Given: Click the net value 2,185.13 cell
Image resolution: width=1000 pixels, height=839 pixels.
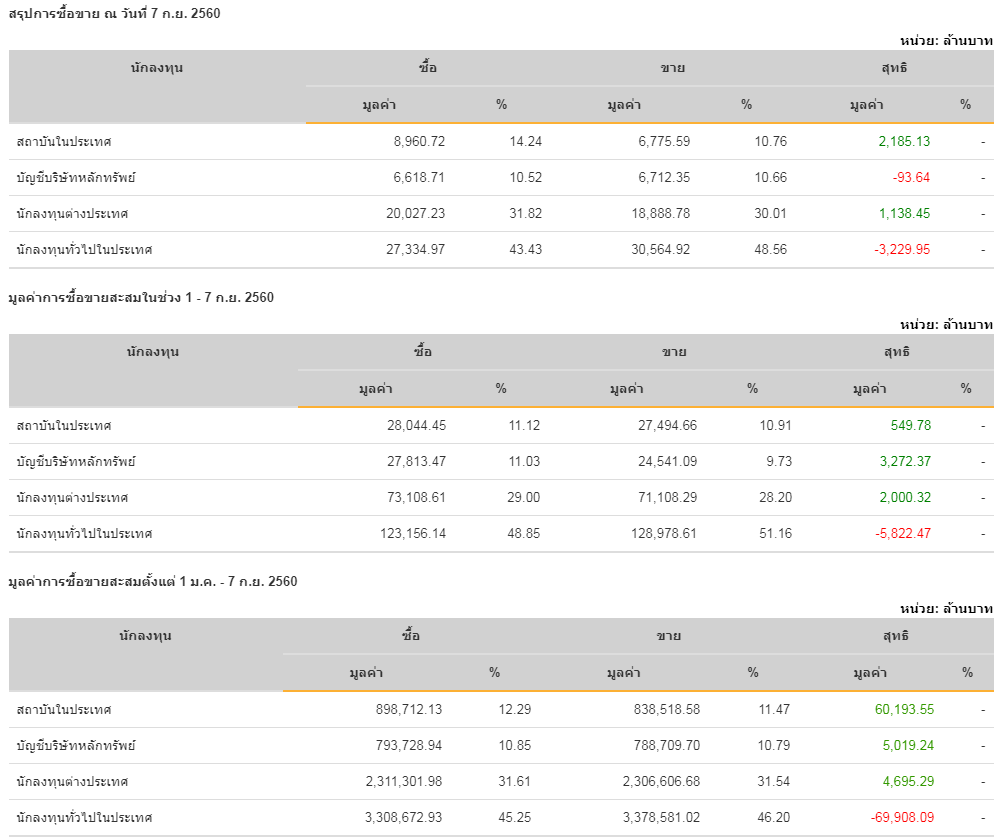Looking at the screenshot, I should (x=904, y=141).
